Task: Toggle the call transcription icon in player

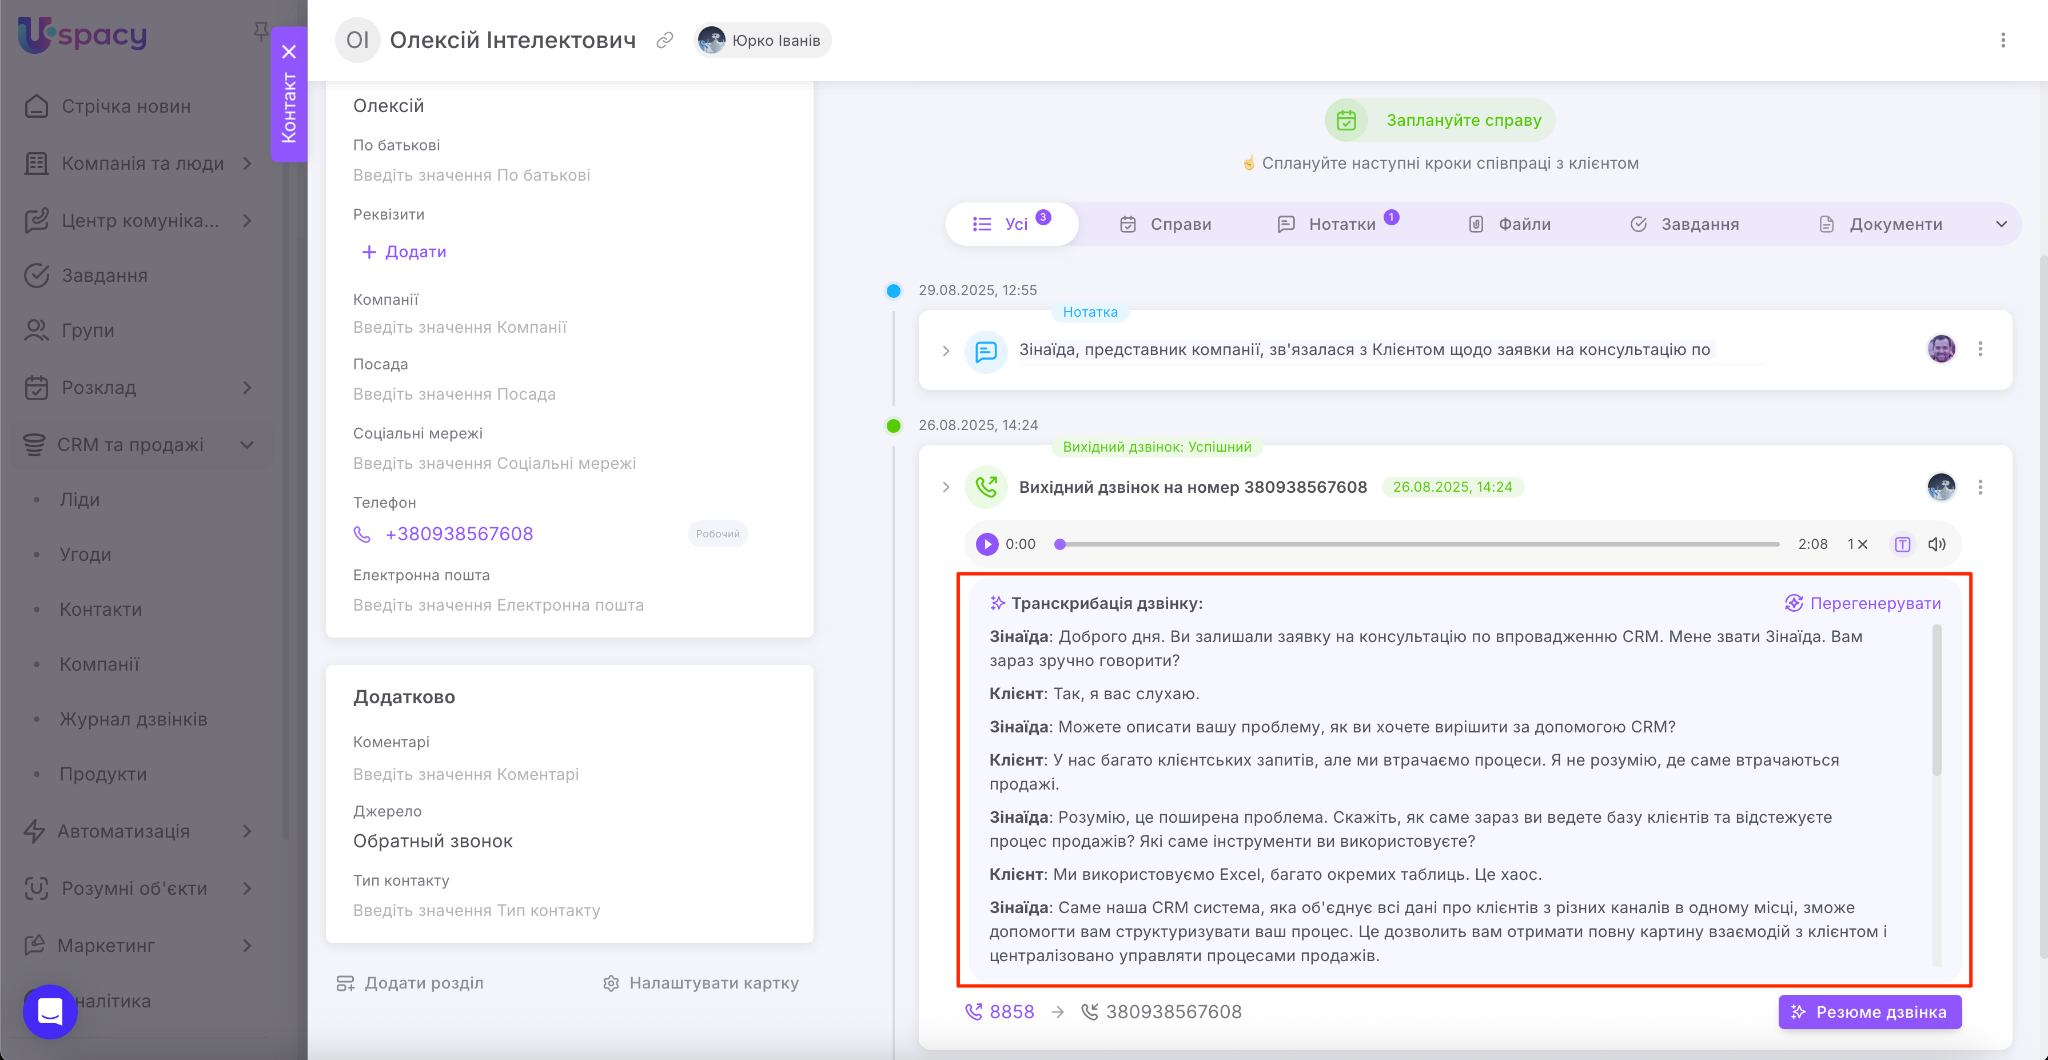Action: click(1902, 544)
